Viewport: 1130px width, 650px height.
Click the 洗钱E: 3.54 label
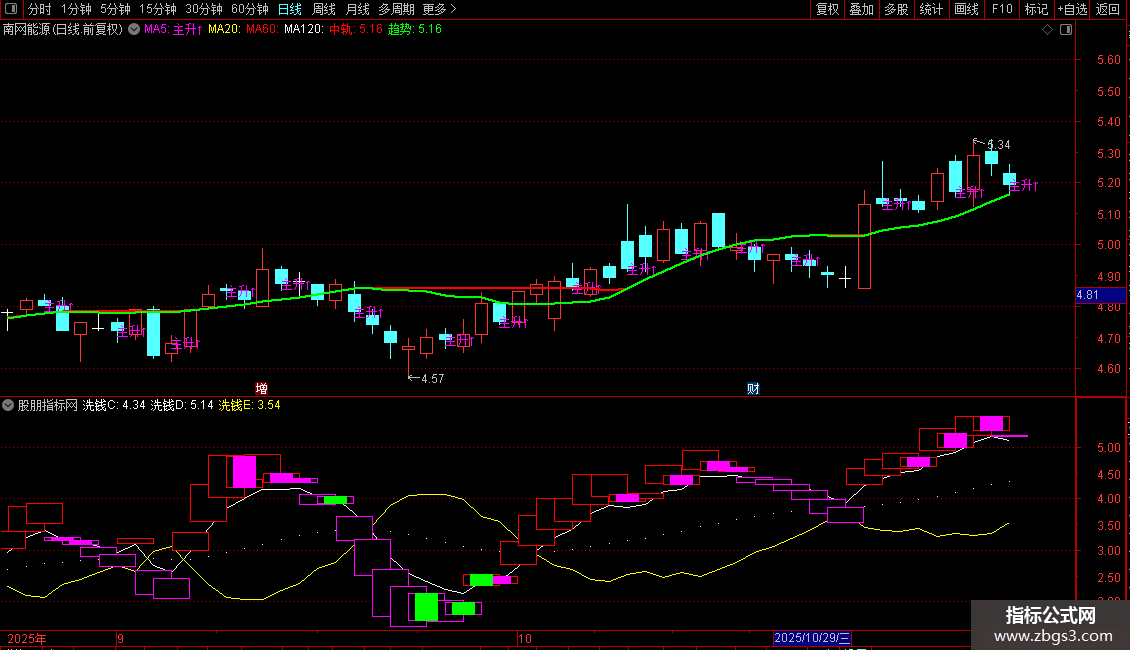[249, 405]
